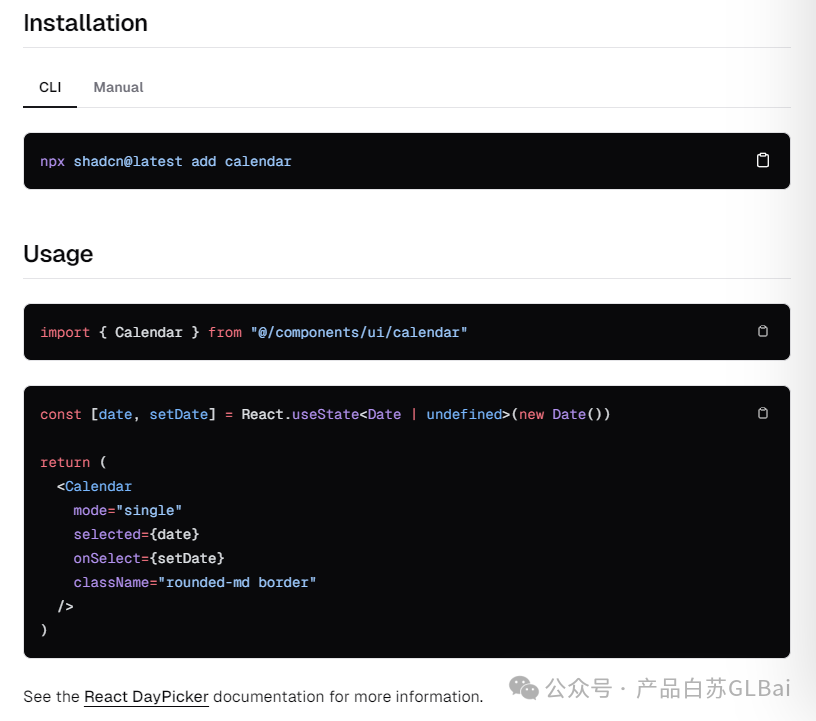Click the className="rounded-md border" line
Image resolution: width=816 pixels, height=721 pixels.
(195, 582)
